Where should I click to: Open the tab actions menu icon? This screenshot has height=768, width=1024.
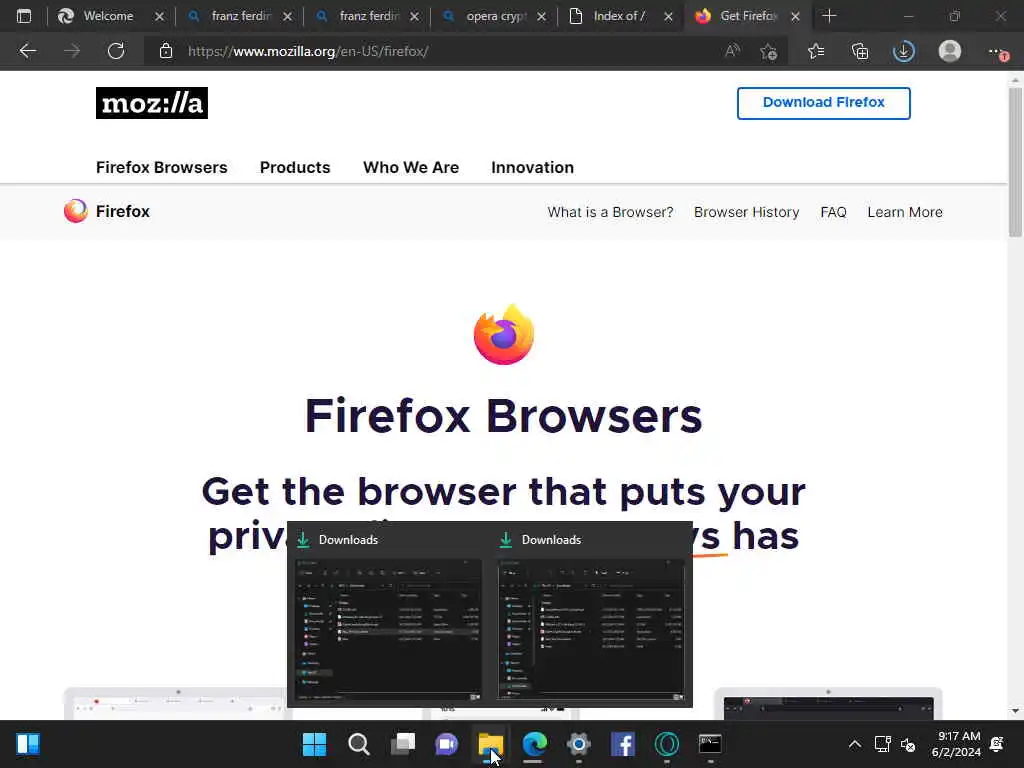24,16
